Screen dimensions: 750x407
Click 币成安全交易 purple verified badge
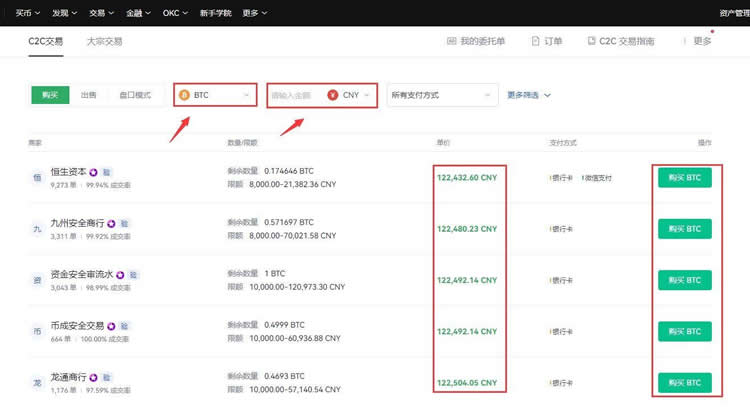111,326
